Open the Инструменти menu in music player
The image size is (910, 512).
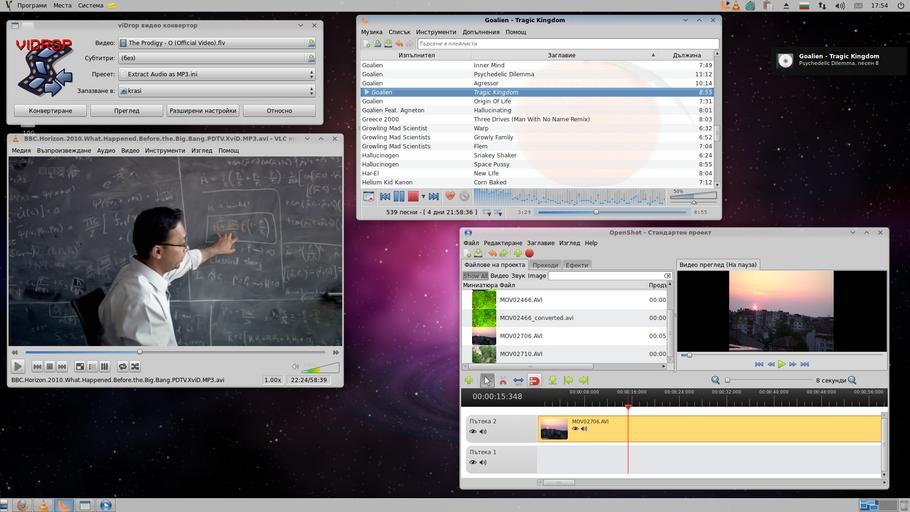(436, 32)
